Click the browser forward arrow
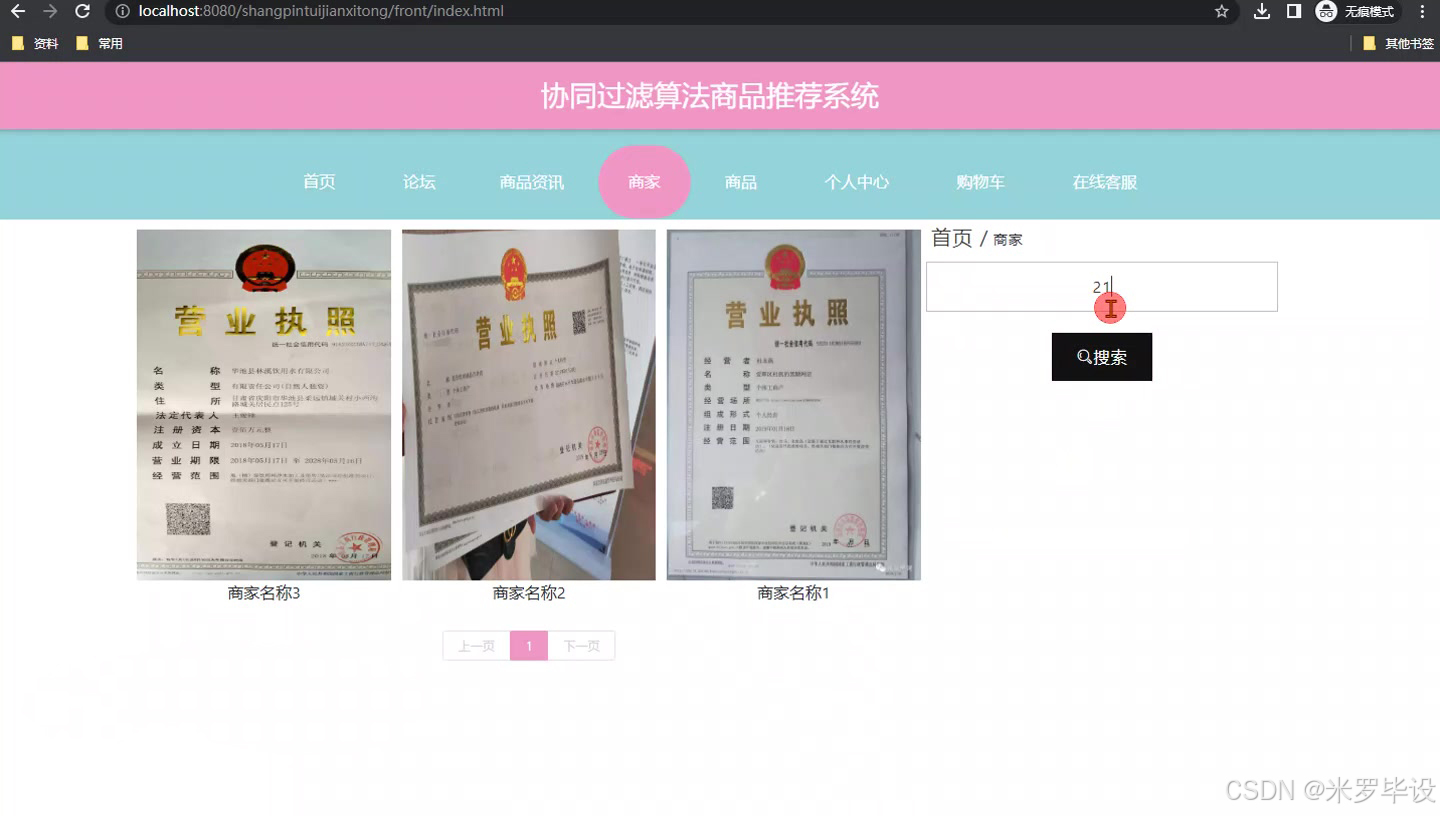 [48, 12]
